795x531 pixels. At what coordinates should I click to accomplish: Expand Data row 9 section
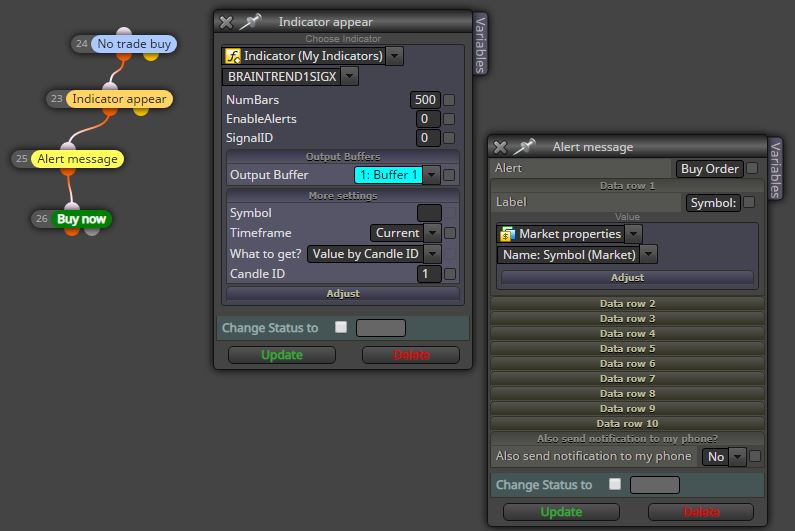coord(627,408)
